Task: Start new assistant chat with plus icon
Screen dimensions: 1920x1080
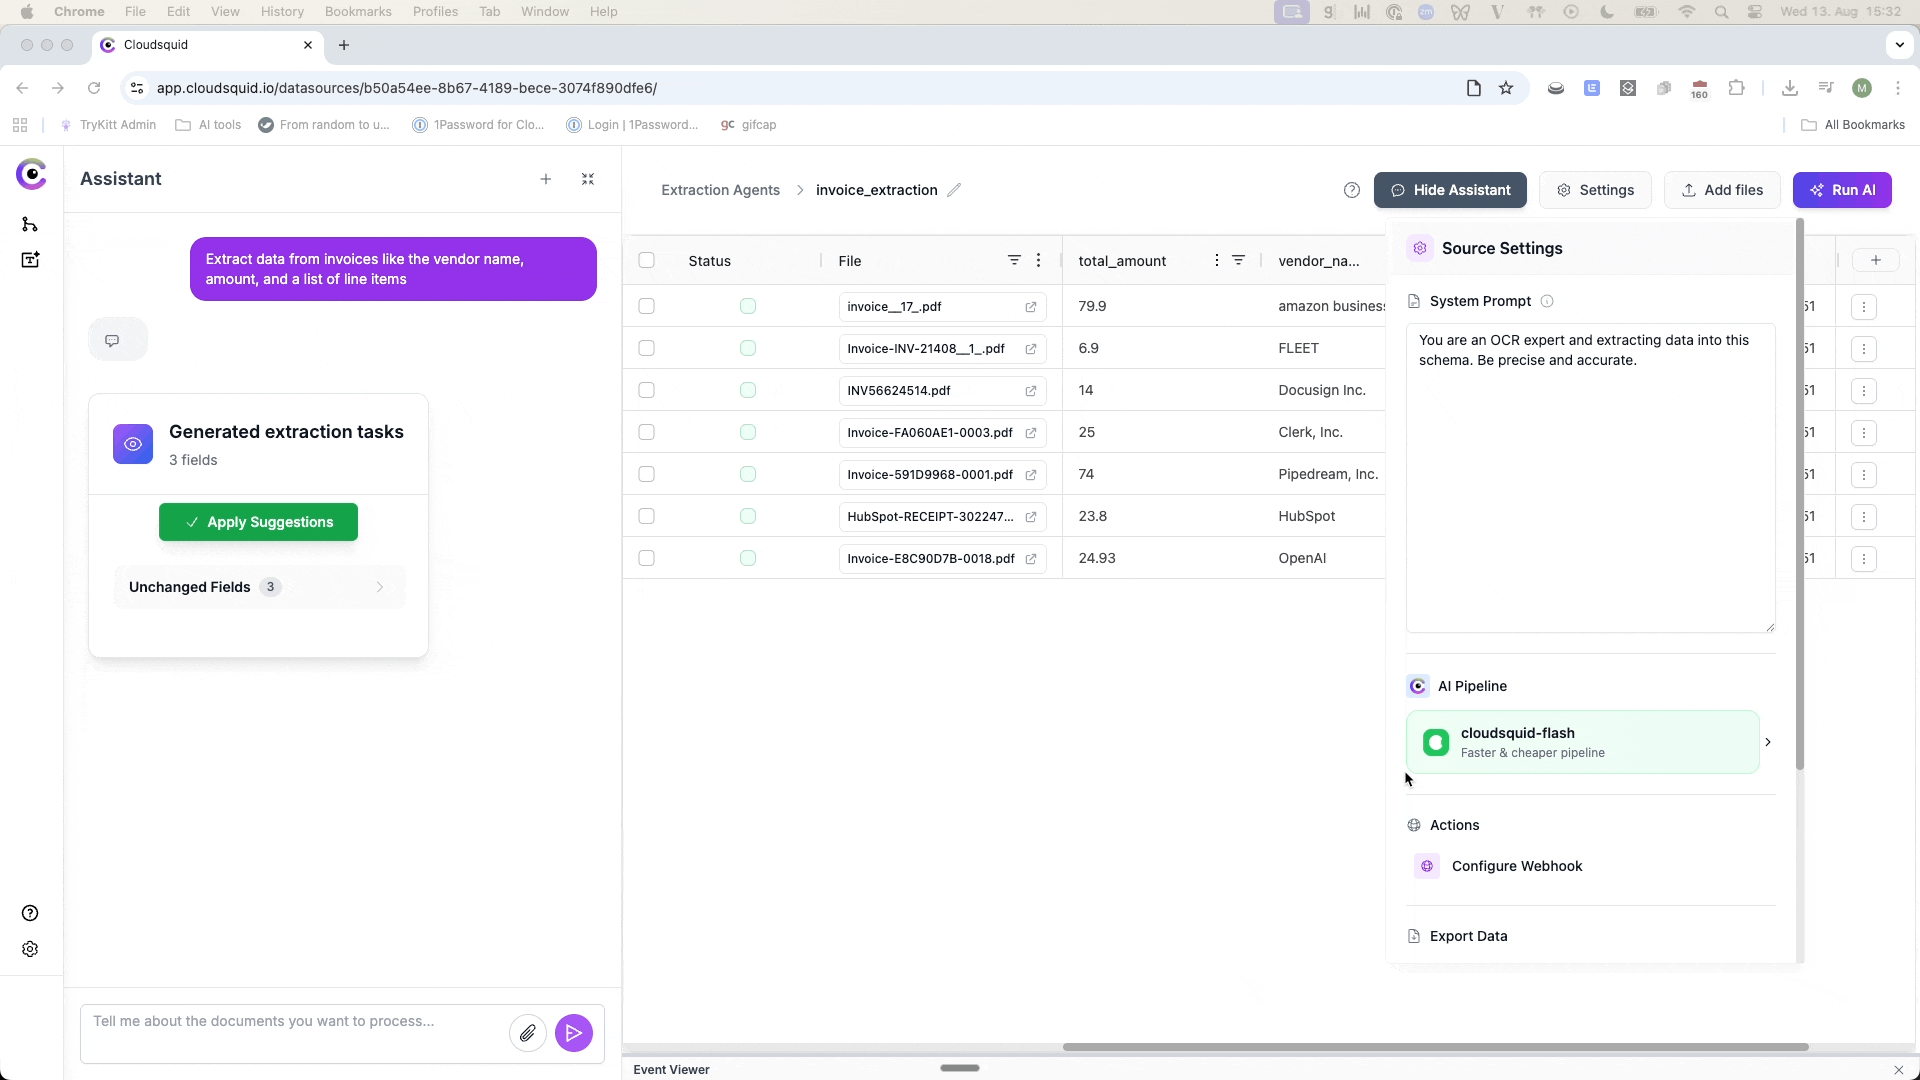Action: tap(546, 179)
